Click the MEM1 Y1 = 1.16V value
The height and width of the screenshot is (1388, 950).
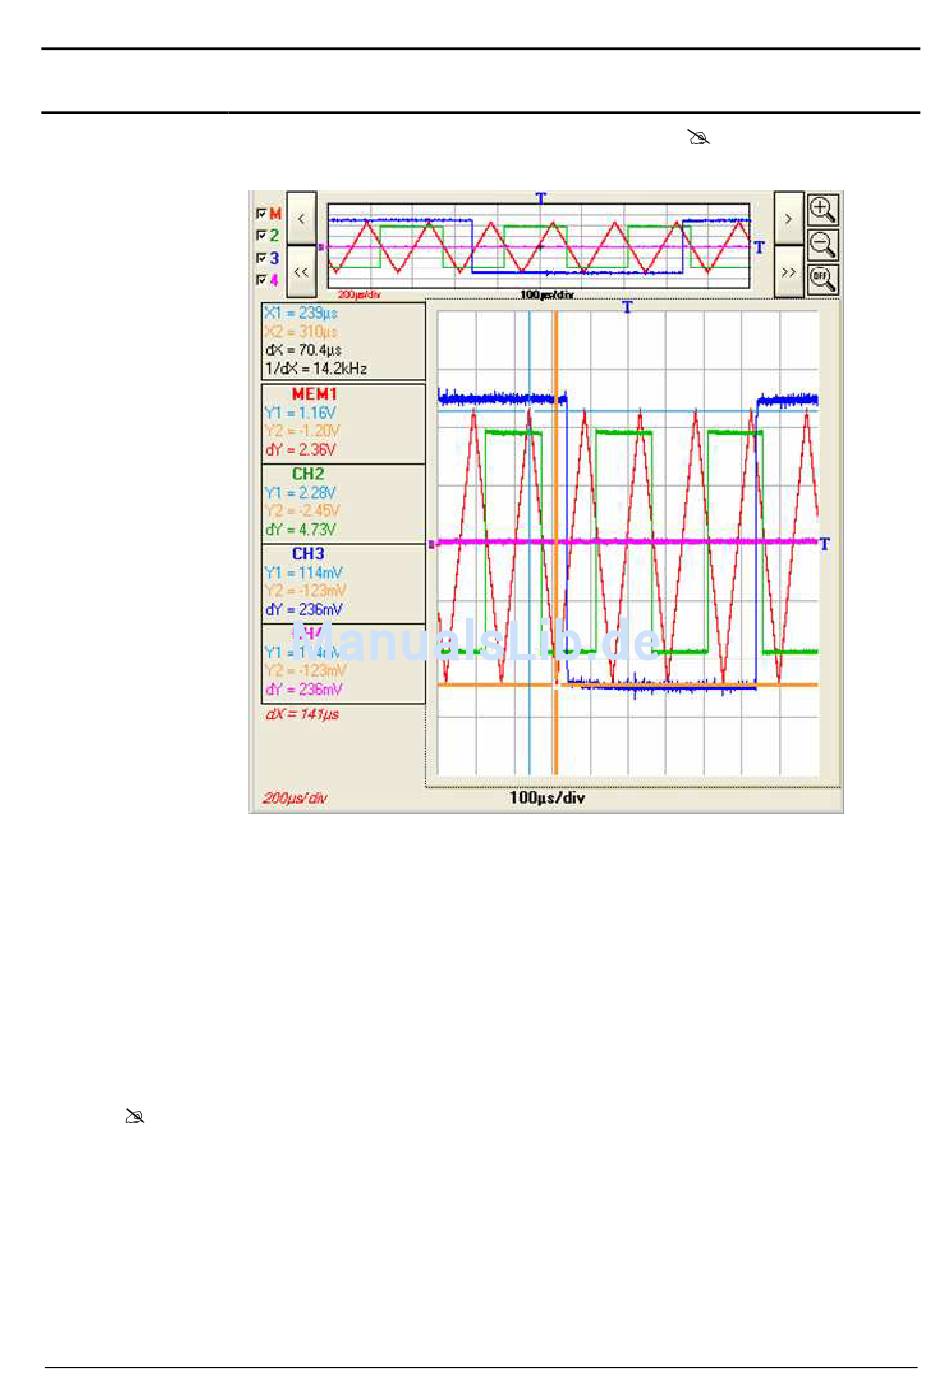coord(300,412)
